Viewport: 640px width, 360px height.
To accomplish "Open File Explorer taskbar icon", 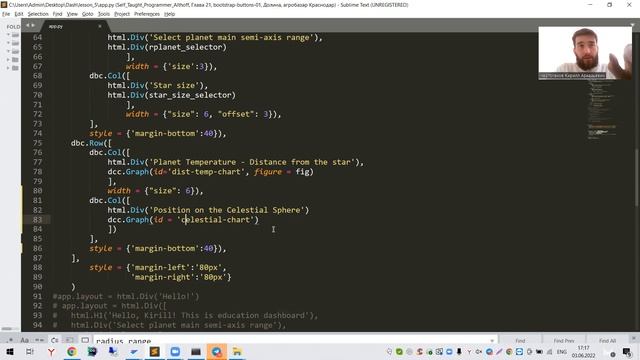I will [x=237, y=351].
